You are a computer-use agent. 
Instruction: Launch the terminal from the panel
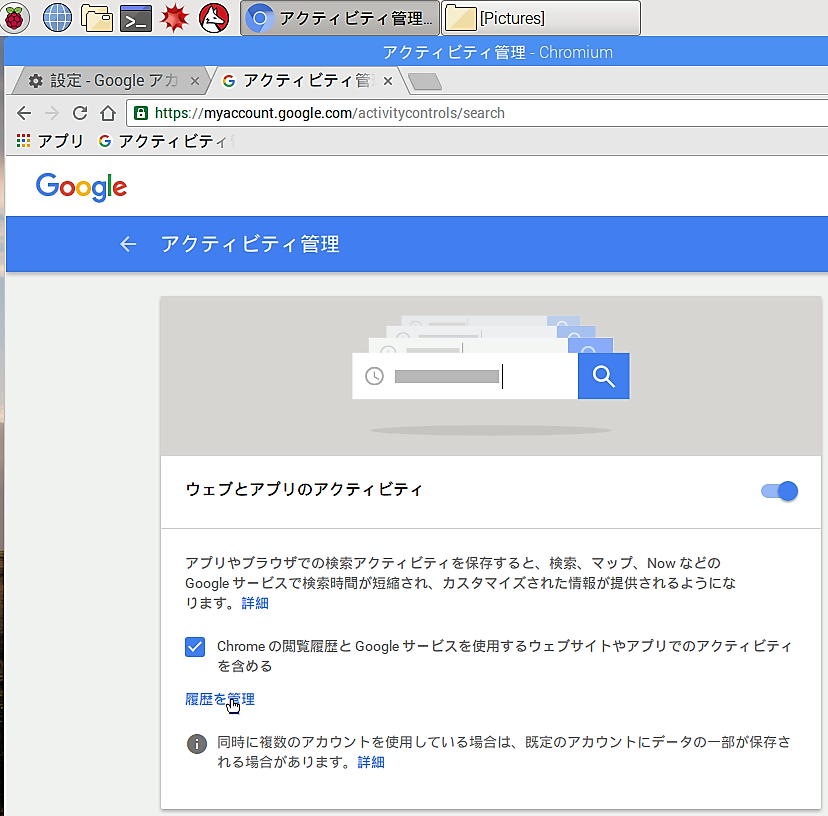coord(136,18)
